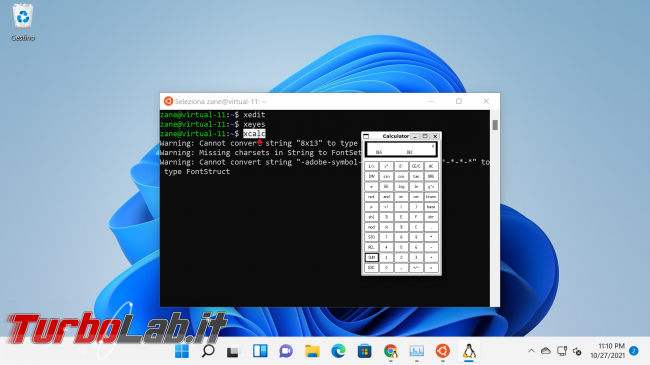650x365 pixels.
Task: Toggle the INV inverse key
Action: (371, 176)
